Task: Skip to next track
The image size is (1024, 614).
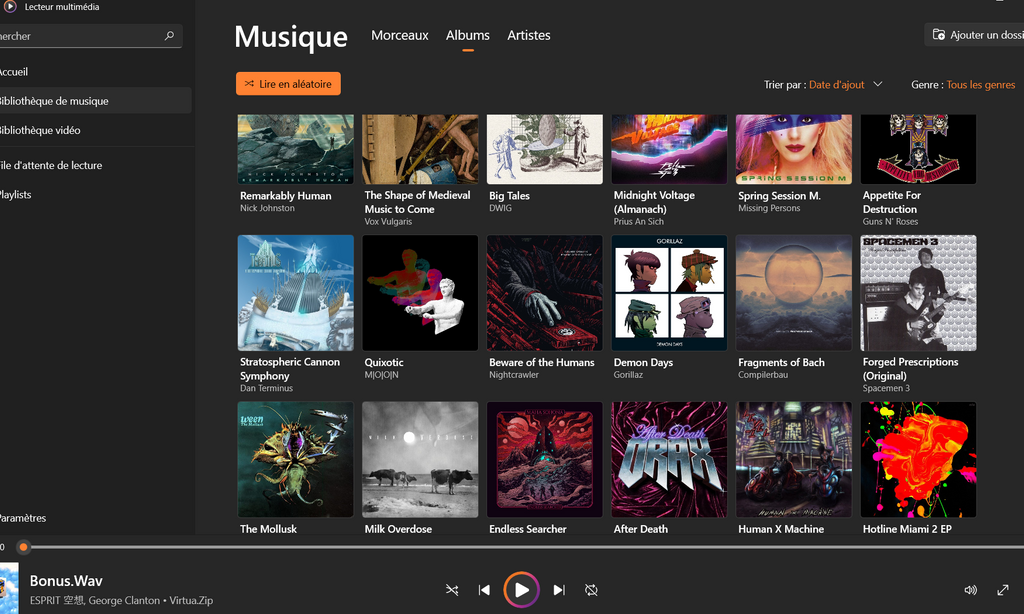Action: [559, 590]
